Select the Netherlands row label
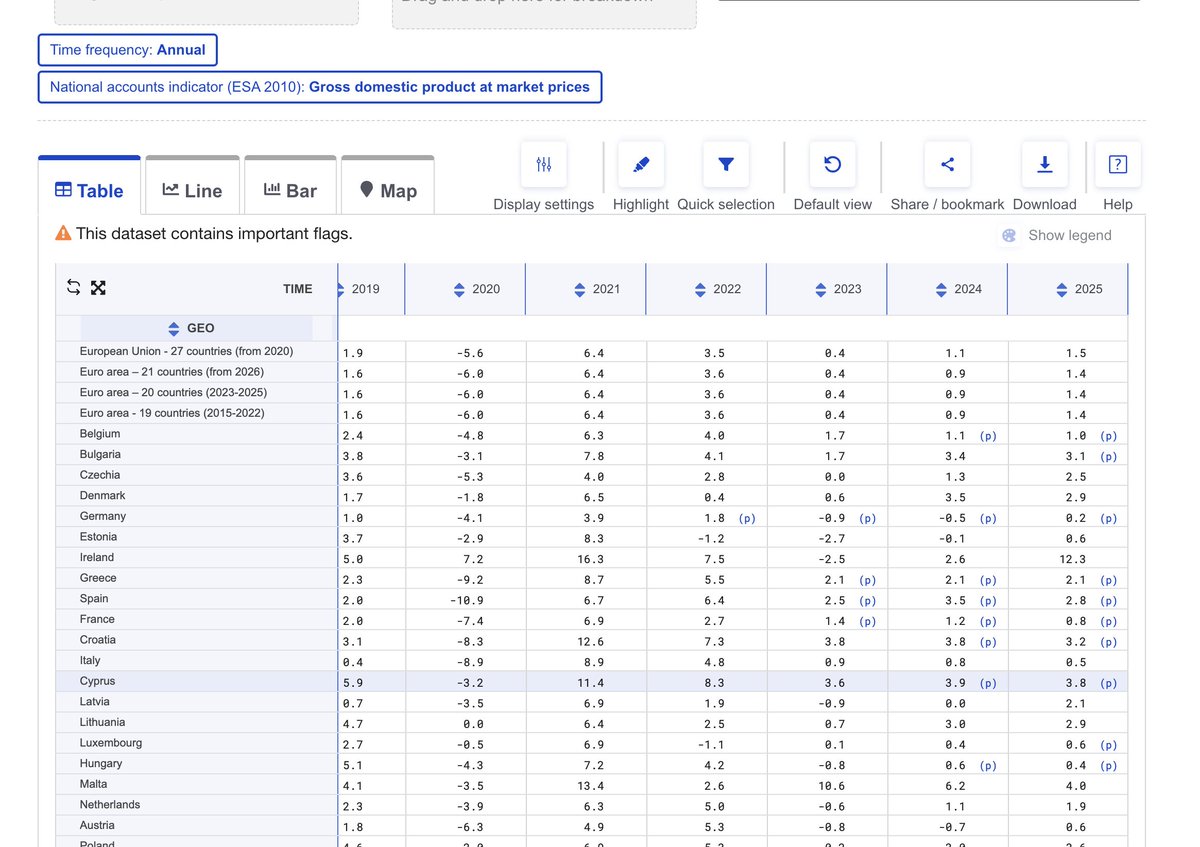This screenshot has width=1200, height=847. (x=110, y=805)
